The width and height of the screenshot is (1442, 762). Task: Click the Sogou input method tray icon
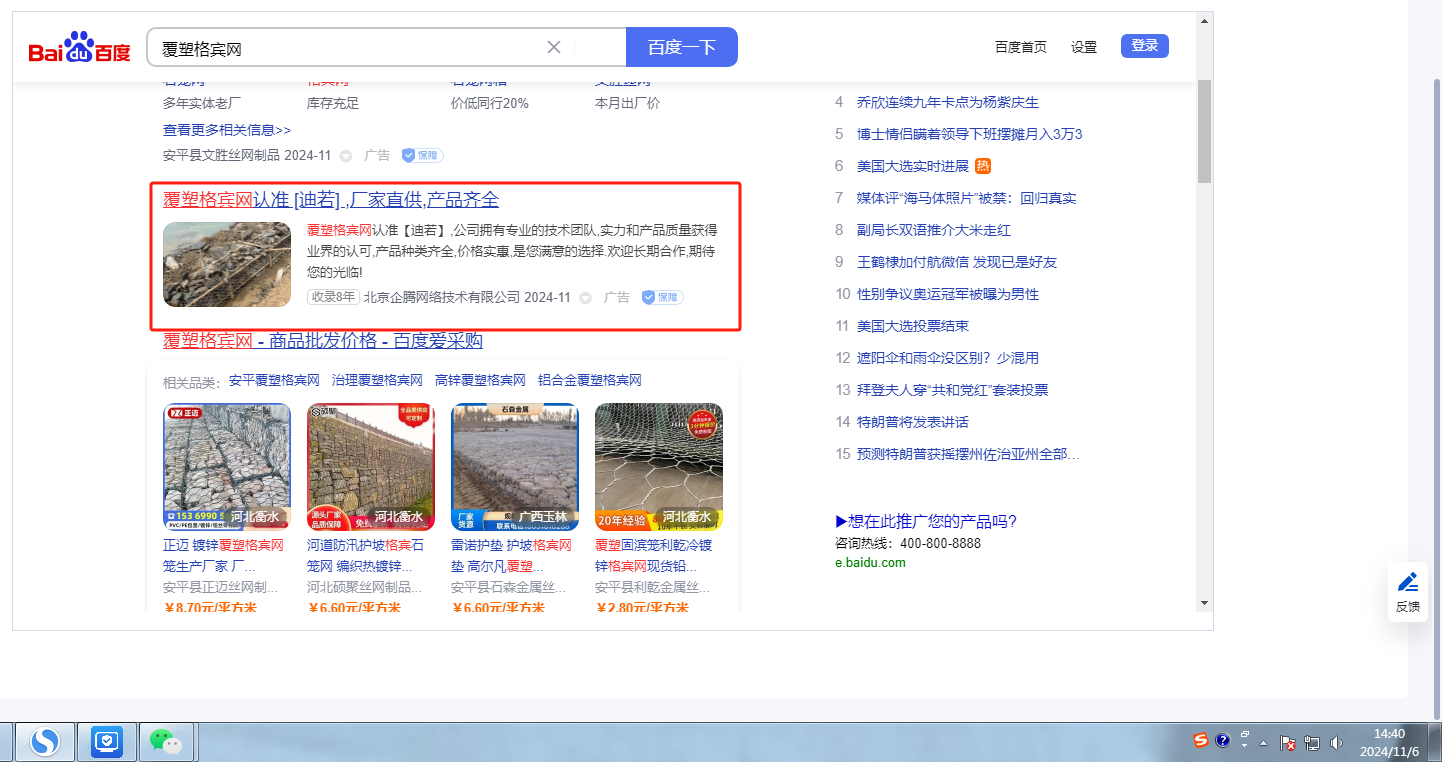coord(1200,741)
